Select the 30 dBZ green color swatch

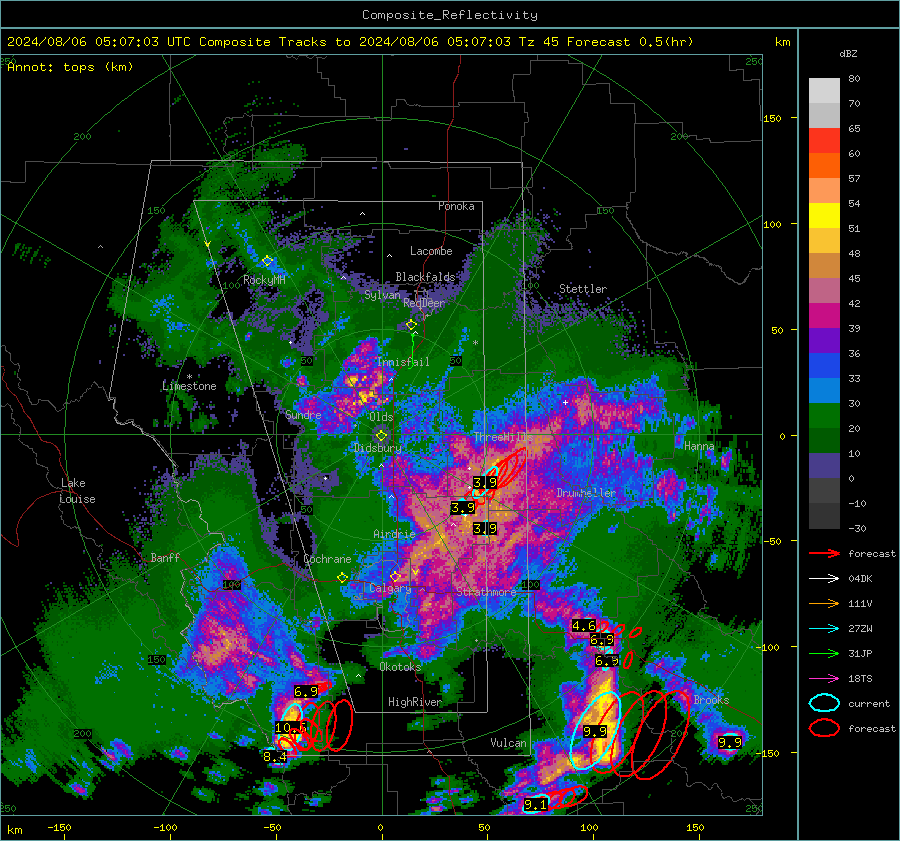[x=824, y=415]
